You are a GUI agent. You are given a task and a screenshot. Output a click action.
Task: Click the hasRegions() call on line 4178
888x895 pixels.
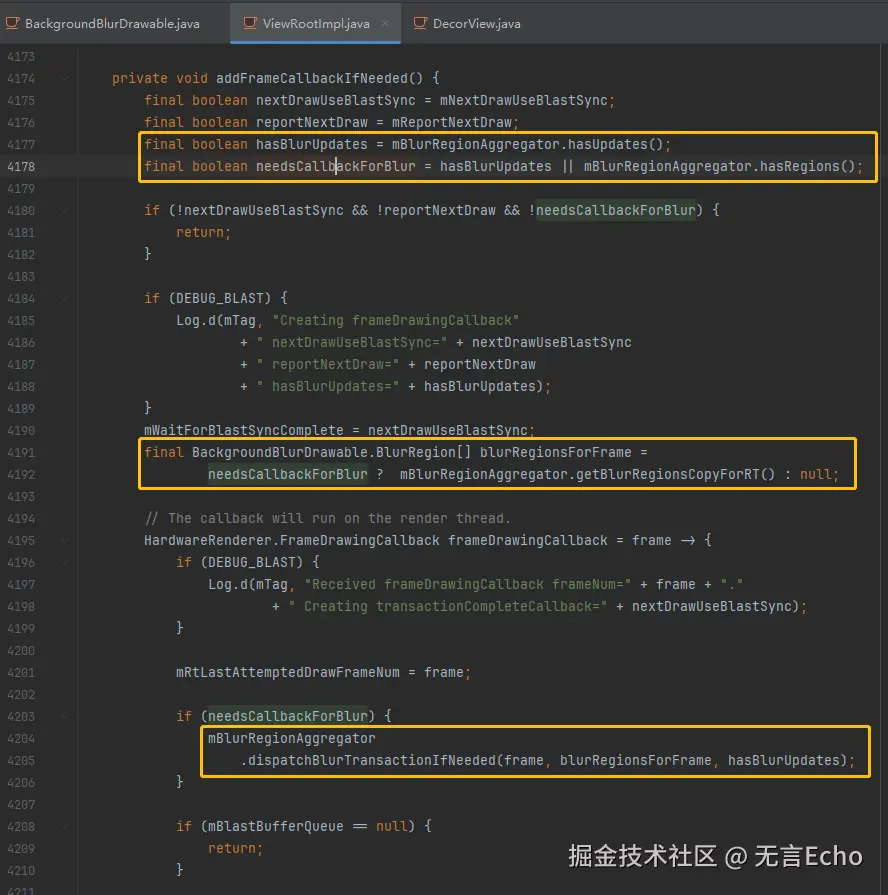point(808,167)
